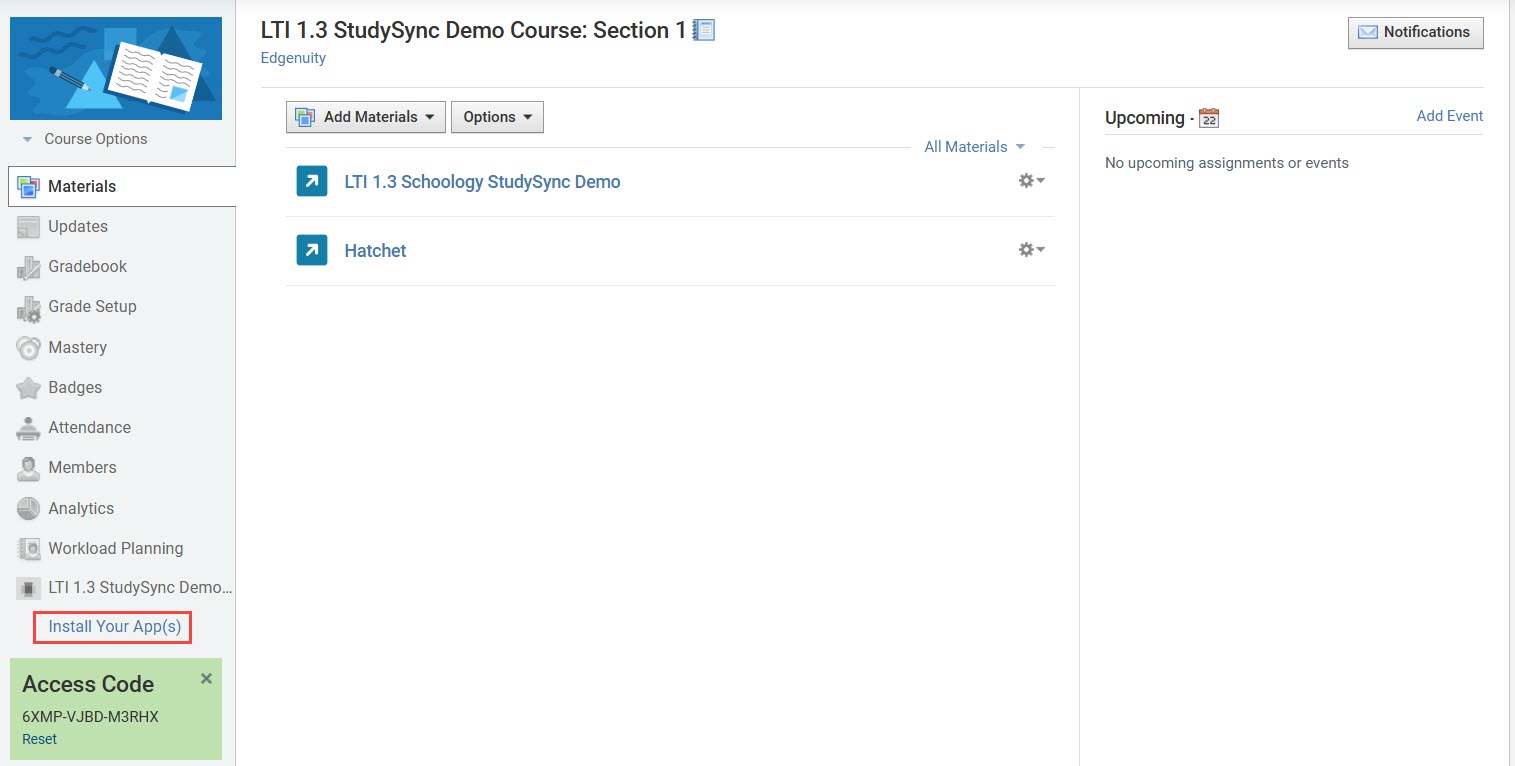Click the Upcoming calendar icon
This screenshot has height=766, width=1515.
coord(1209,118)
